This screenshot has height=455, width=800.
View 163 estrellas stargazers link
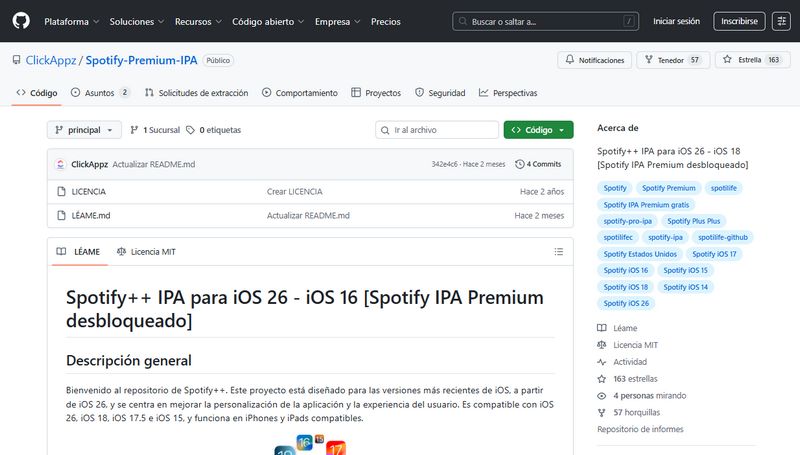coord(628,378)
